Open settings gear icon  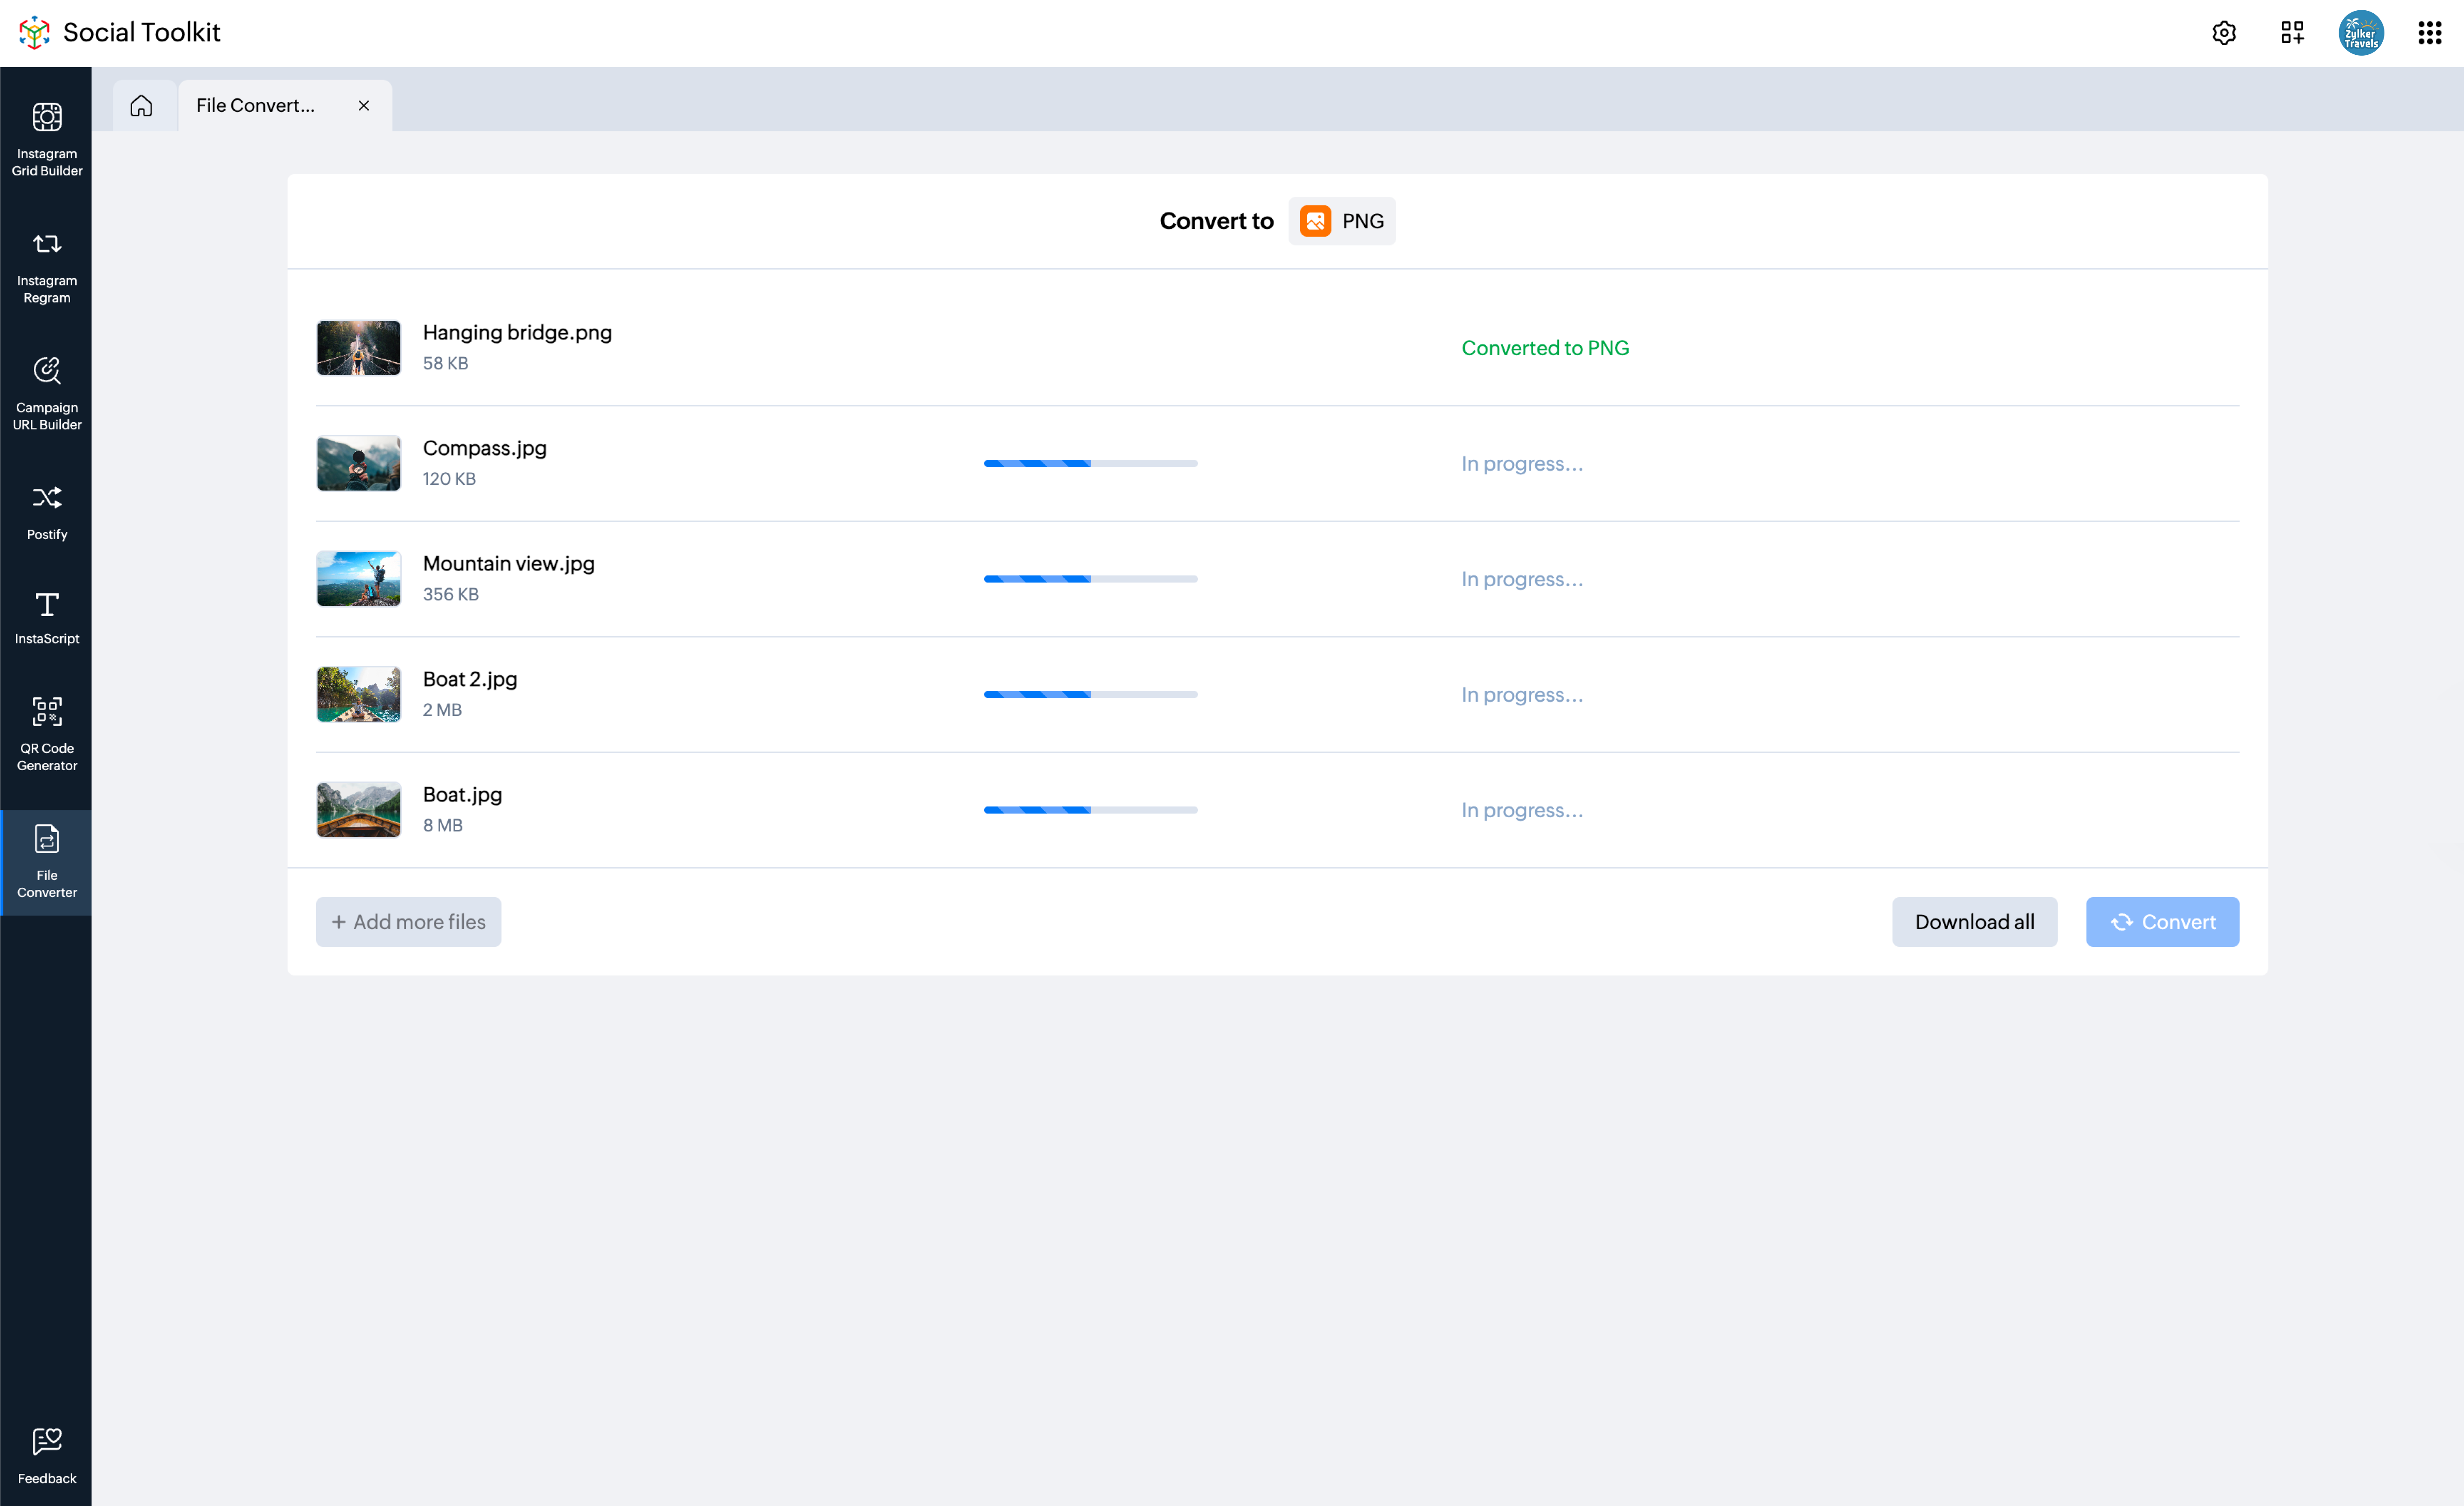2223,33
